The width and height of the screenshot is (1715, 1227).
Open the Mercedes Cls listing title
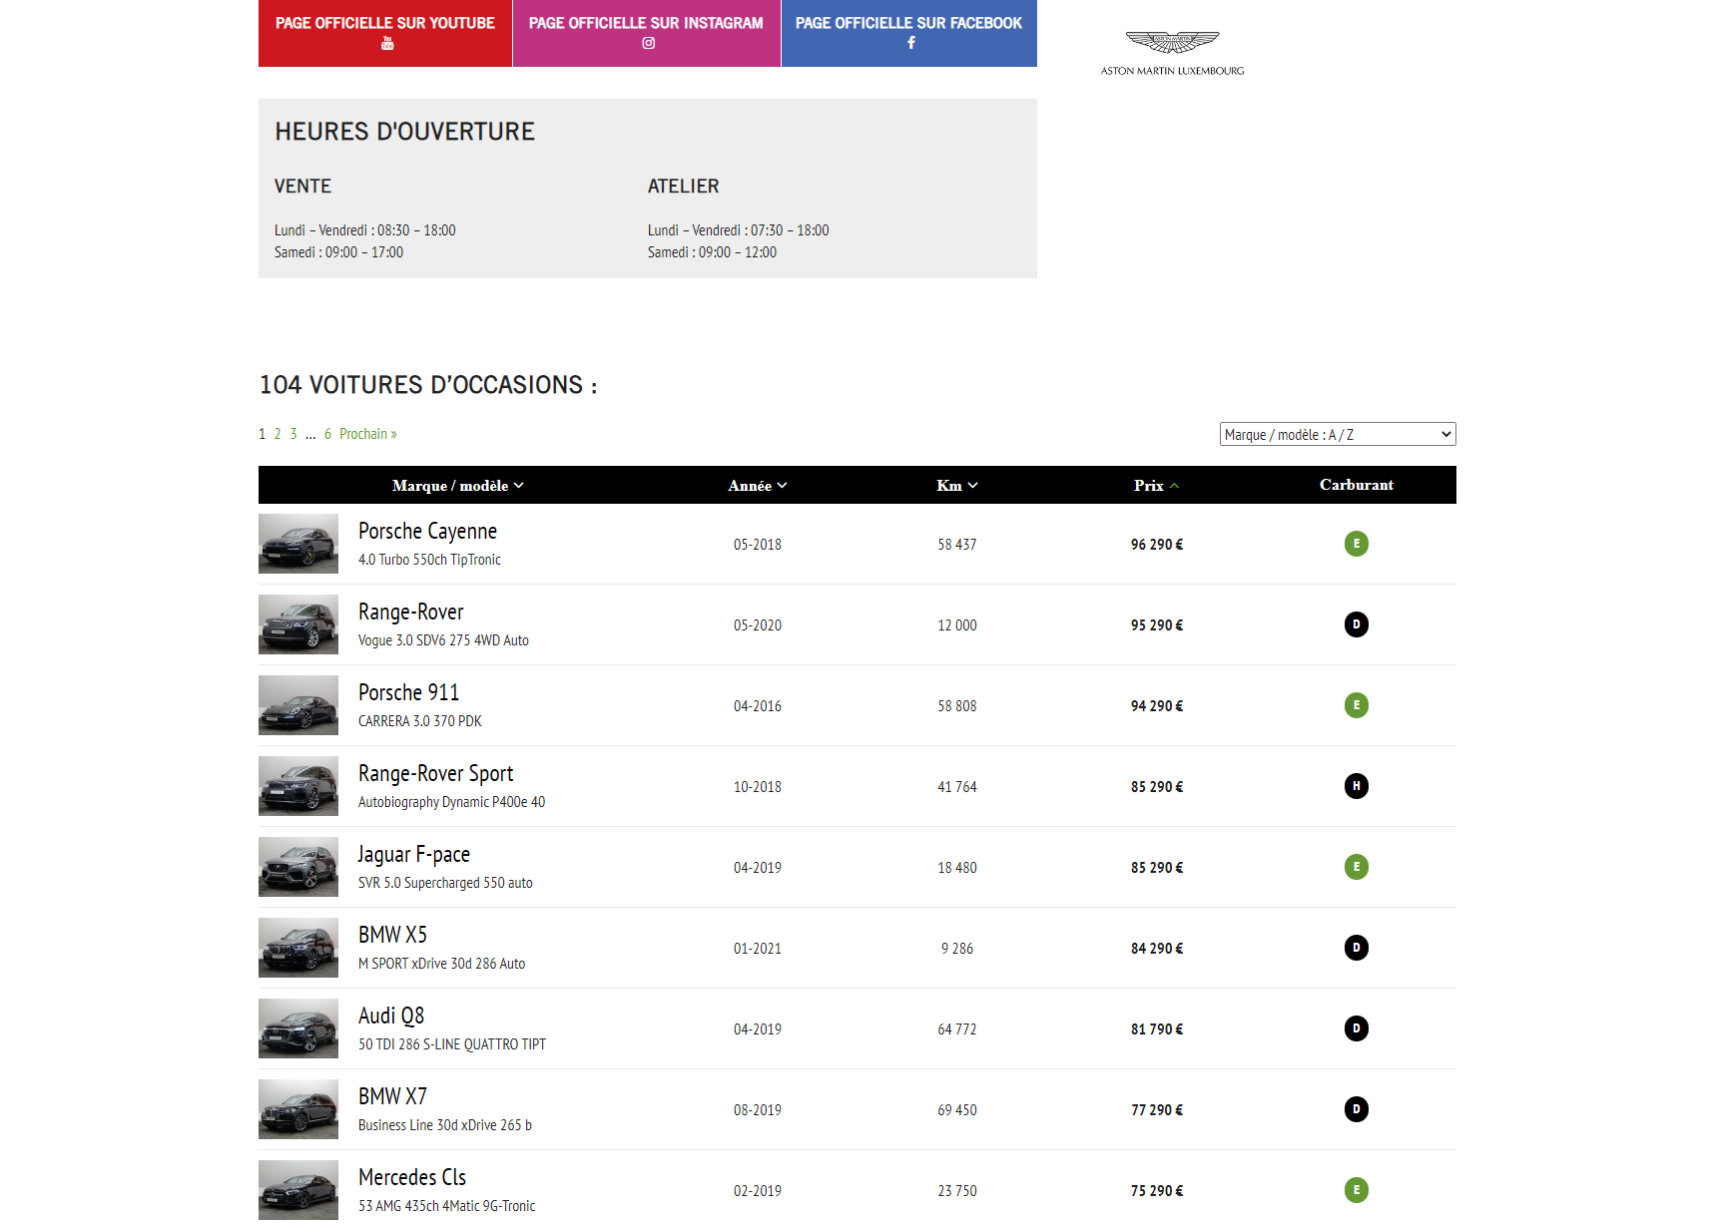pyautogui.click(x=412, y=1178)
